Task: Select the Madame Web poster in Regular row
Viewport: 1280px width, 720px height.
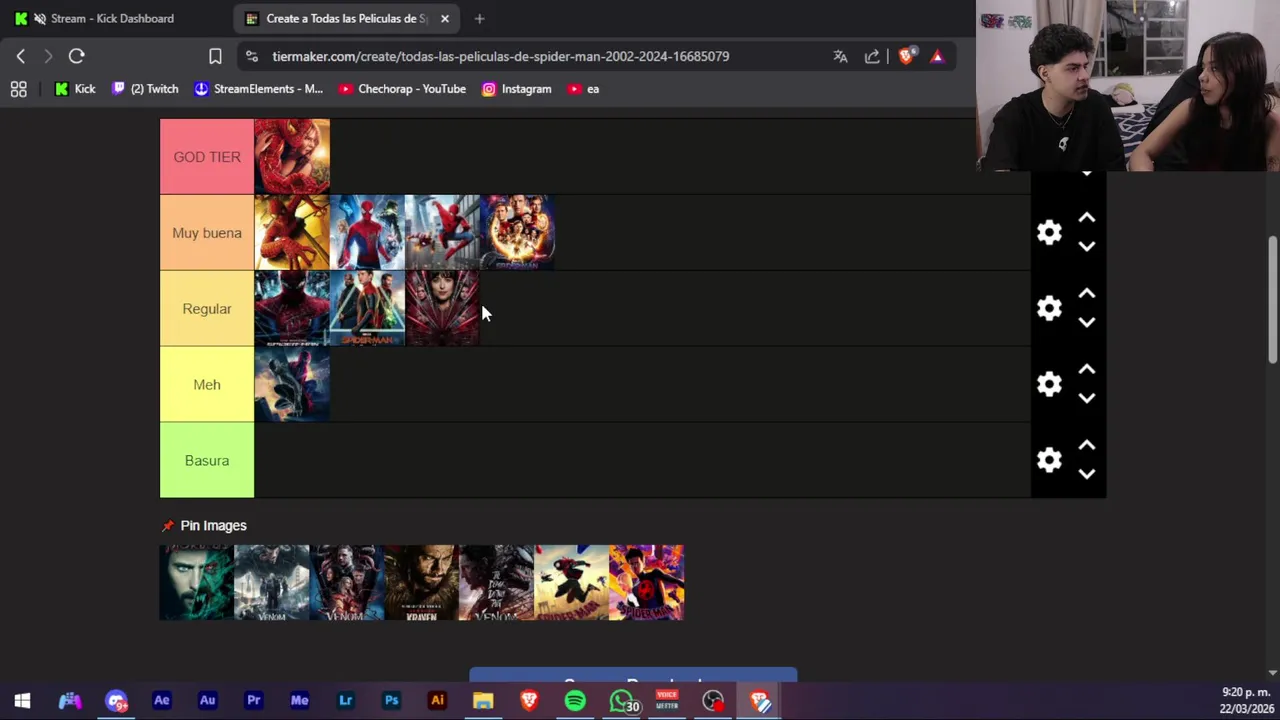Action: pyautogui.click(x=442, y=309)
